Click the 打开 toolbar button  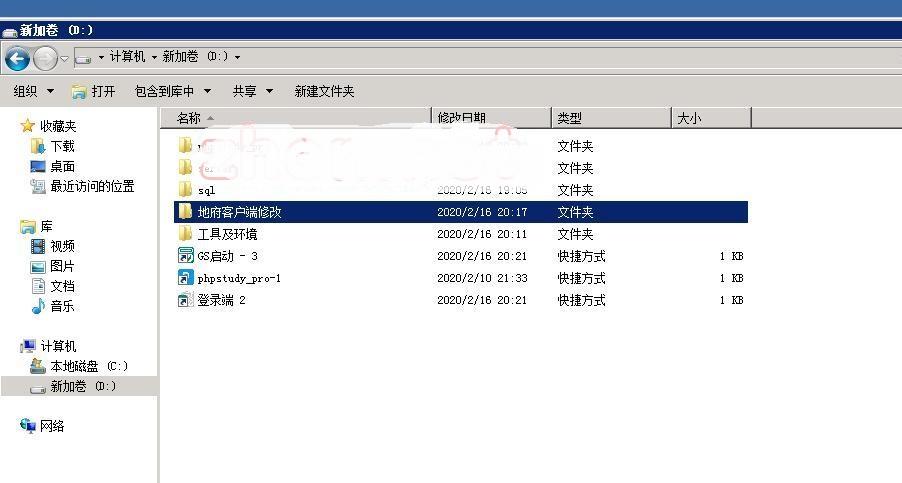pos(93,91)
